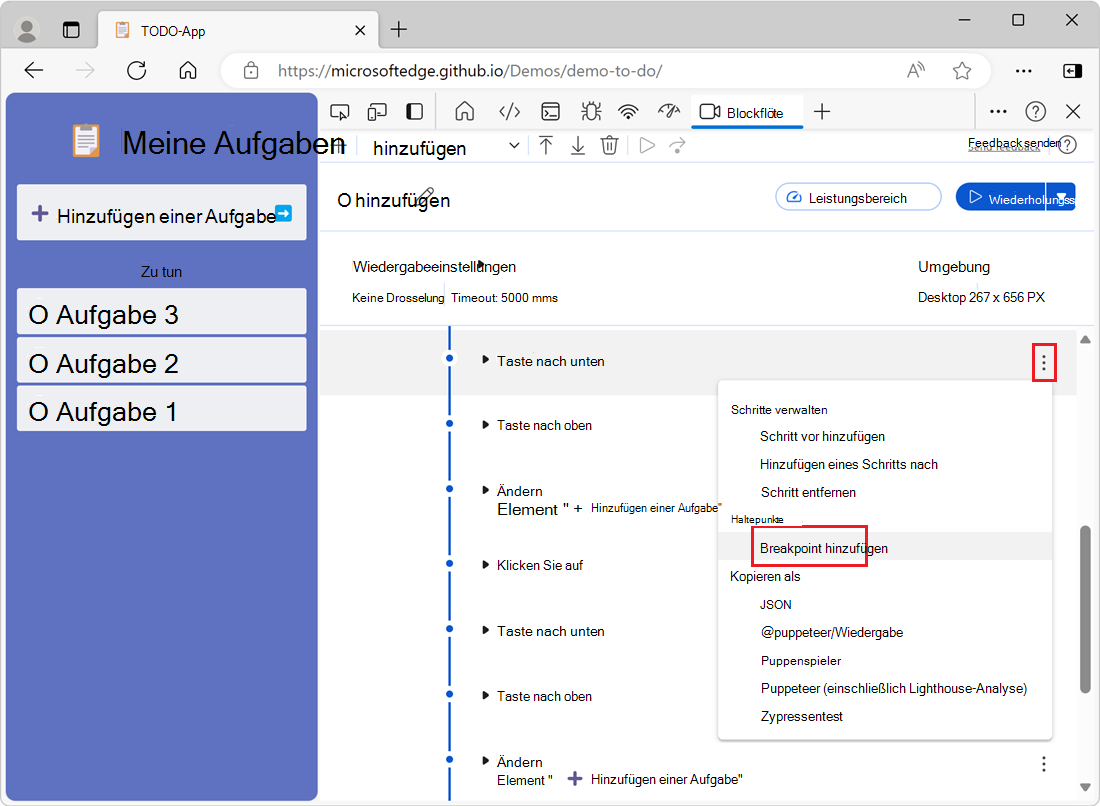The height and width of the screenshot is (806, 1100).
Task: Add another DevTools tool with plus
Action: 822,112
